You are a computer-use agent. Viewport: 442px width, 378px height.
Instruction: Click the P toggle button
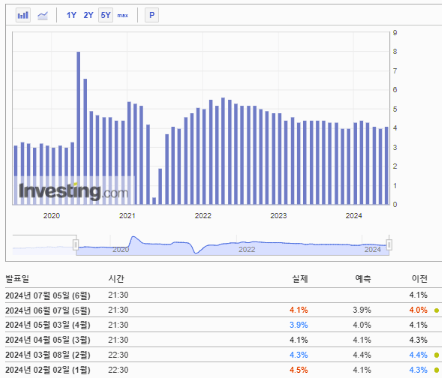point(152,15)
